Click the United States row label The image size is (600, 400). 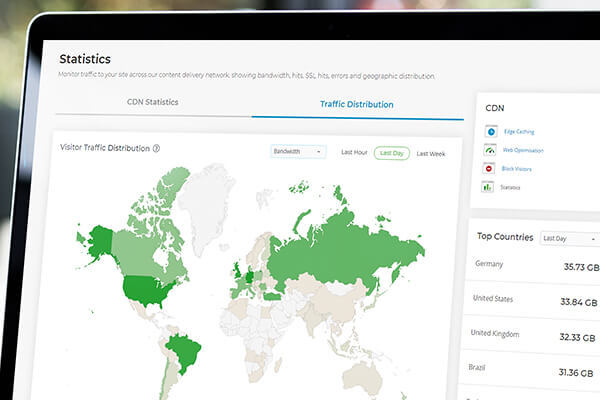[493, 299]
